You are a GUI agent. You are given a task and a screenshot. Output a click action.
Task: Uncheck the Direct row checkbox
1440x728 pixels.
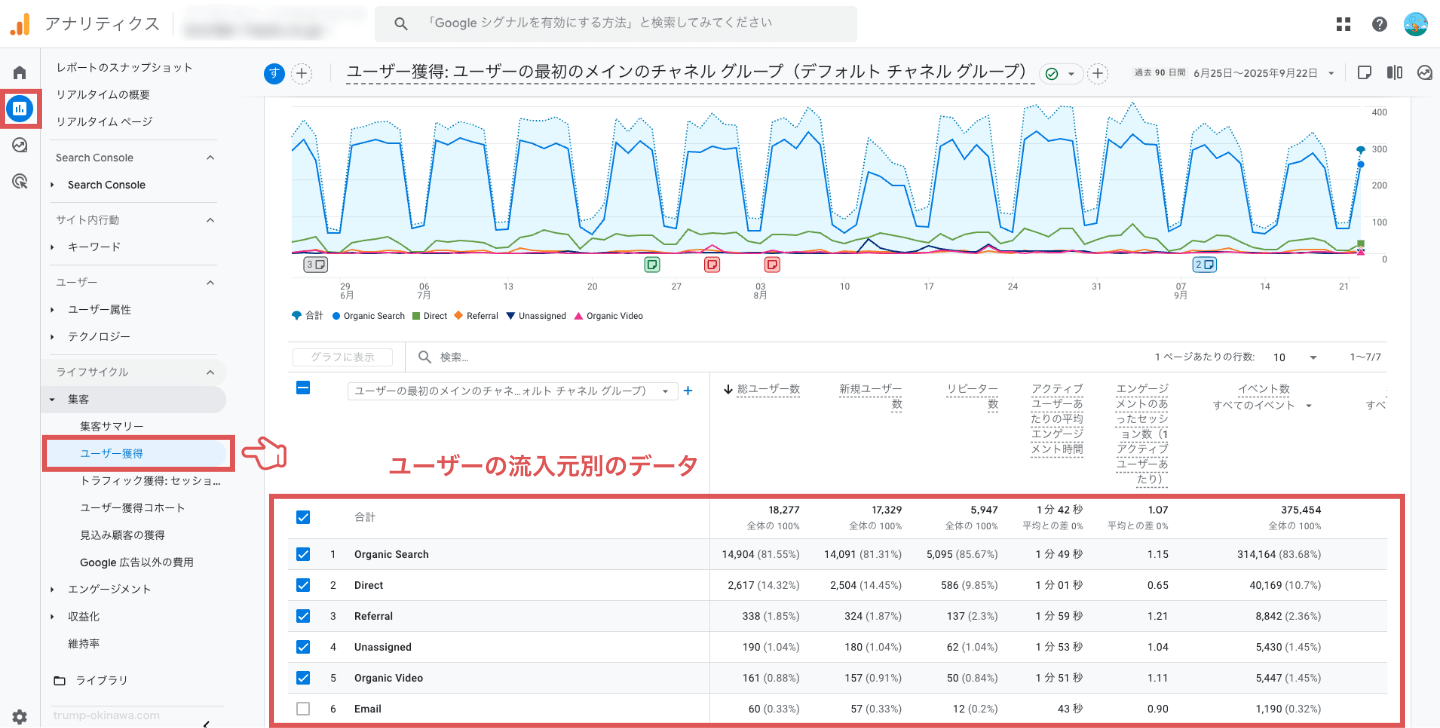pyautogui.click(x=303, y=585)
